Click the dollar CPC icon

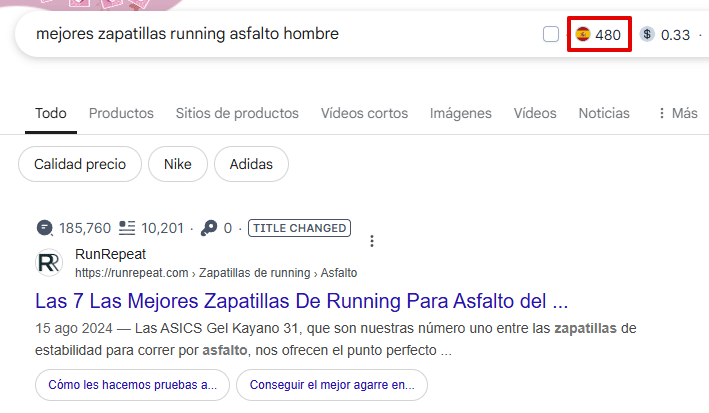tap(647, 34)
